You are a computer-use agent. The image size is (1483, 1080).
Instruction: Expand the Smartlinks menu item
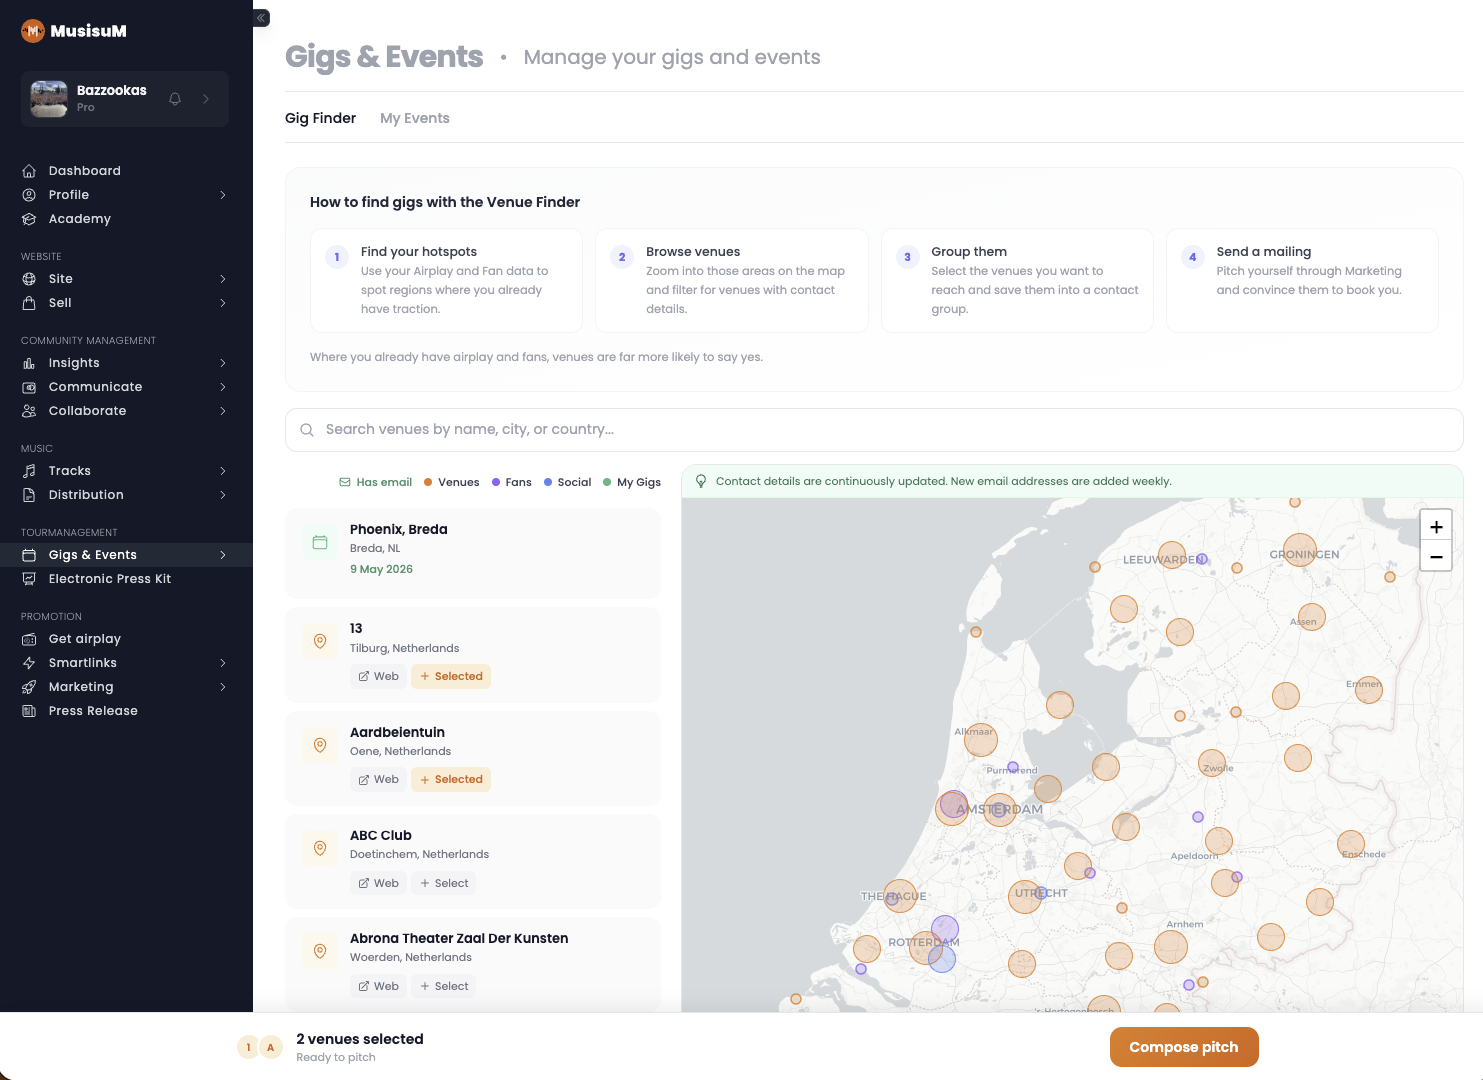[x=82, y=662]
